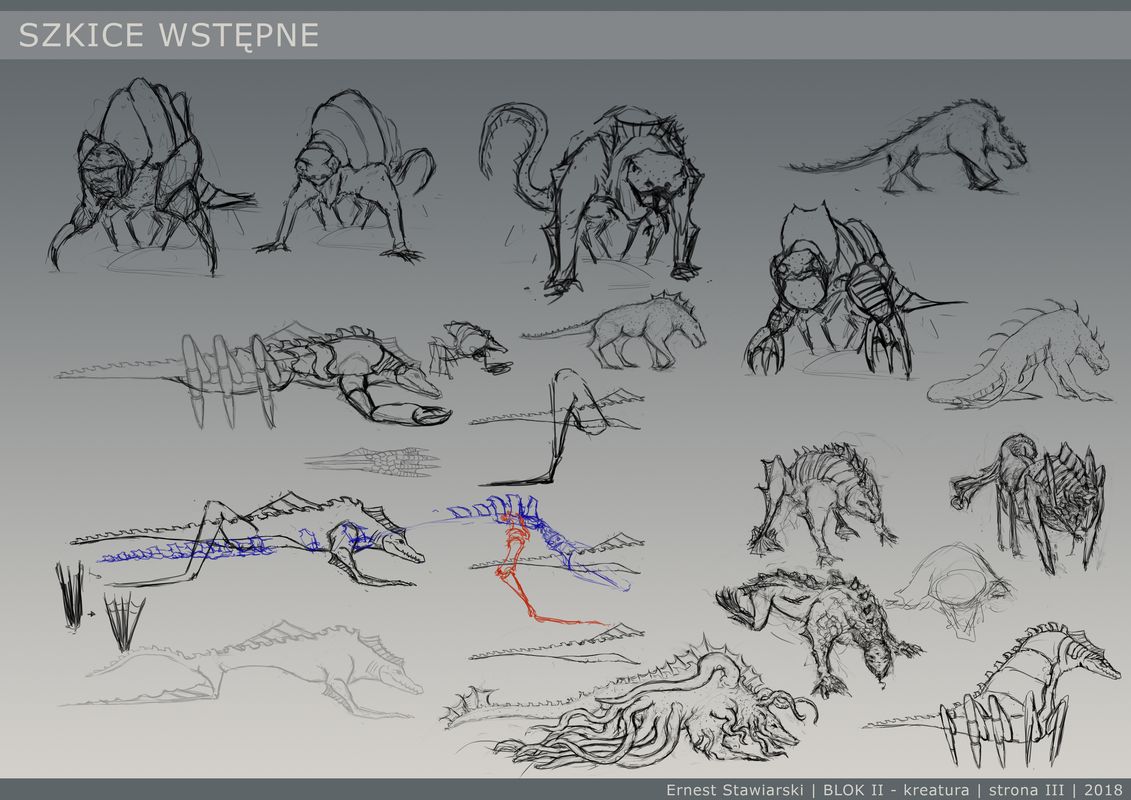
Task: Click the "2018" year in footer
Action: click(1102, 790)
